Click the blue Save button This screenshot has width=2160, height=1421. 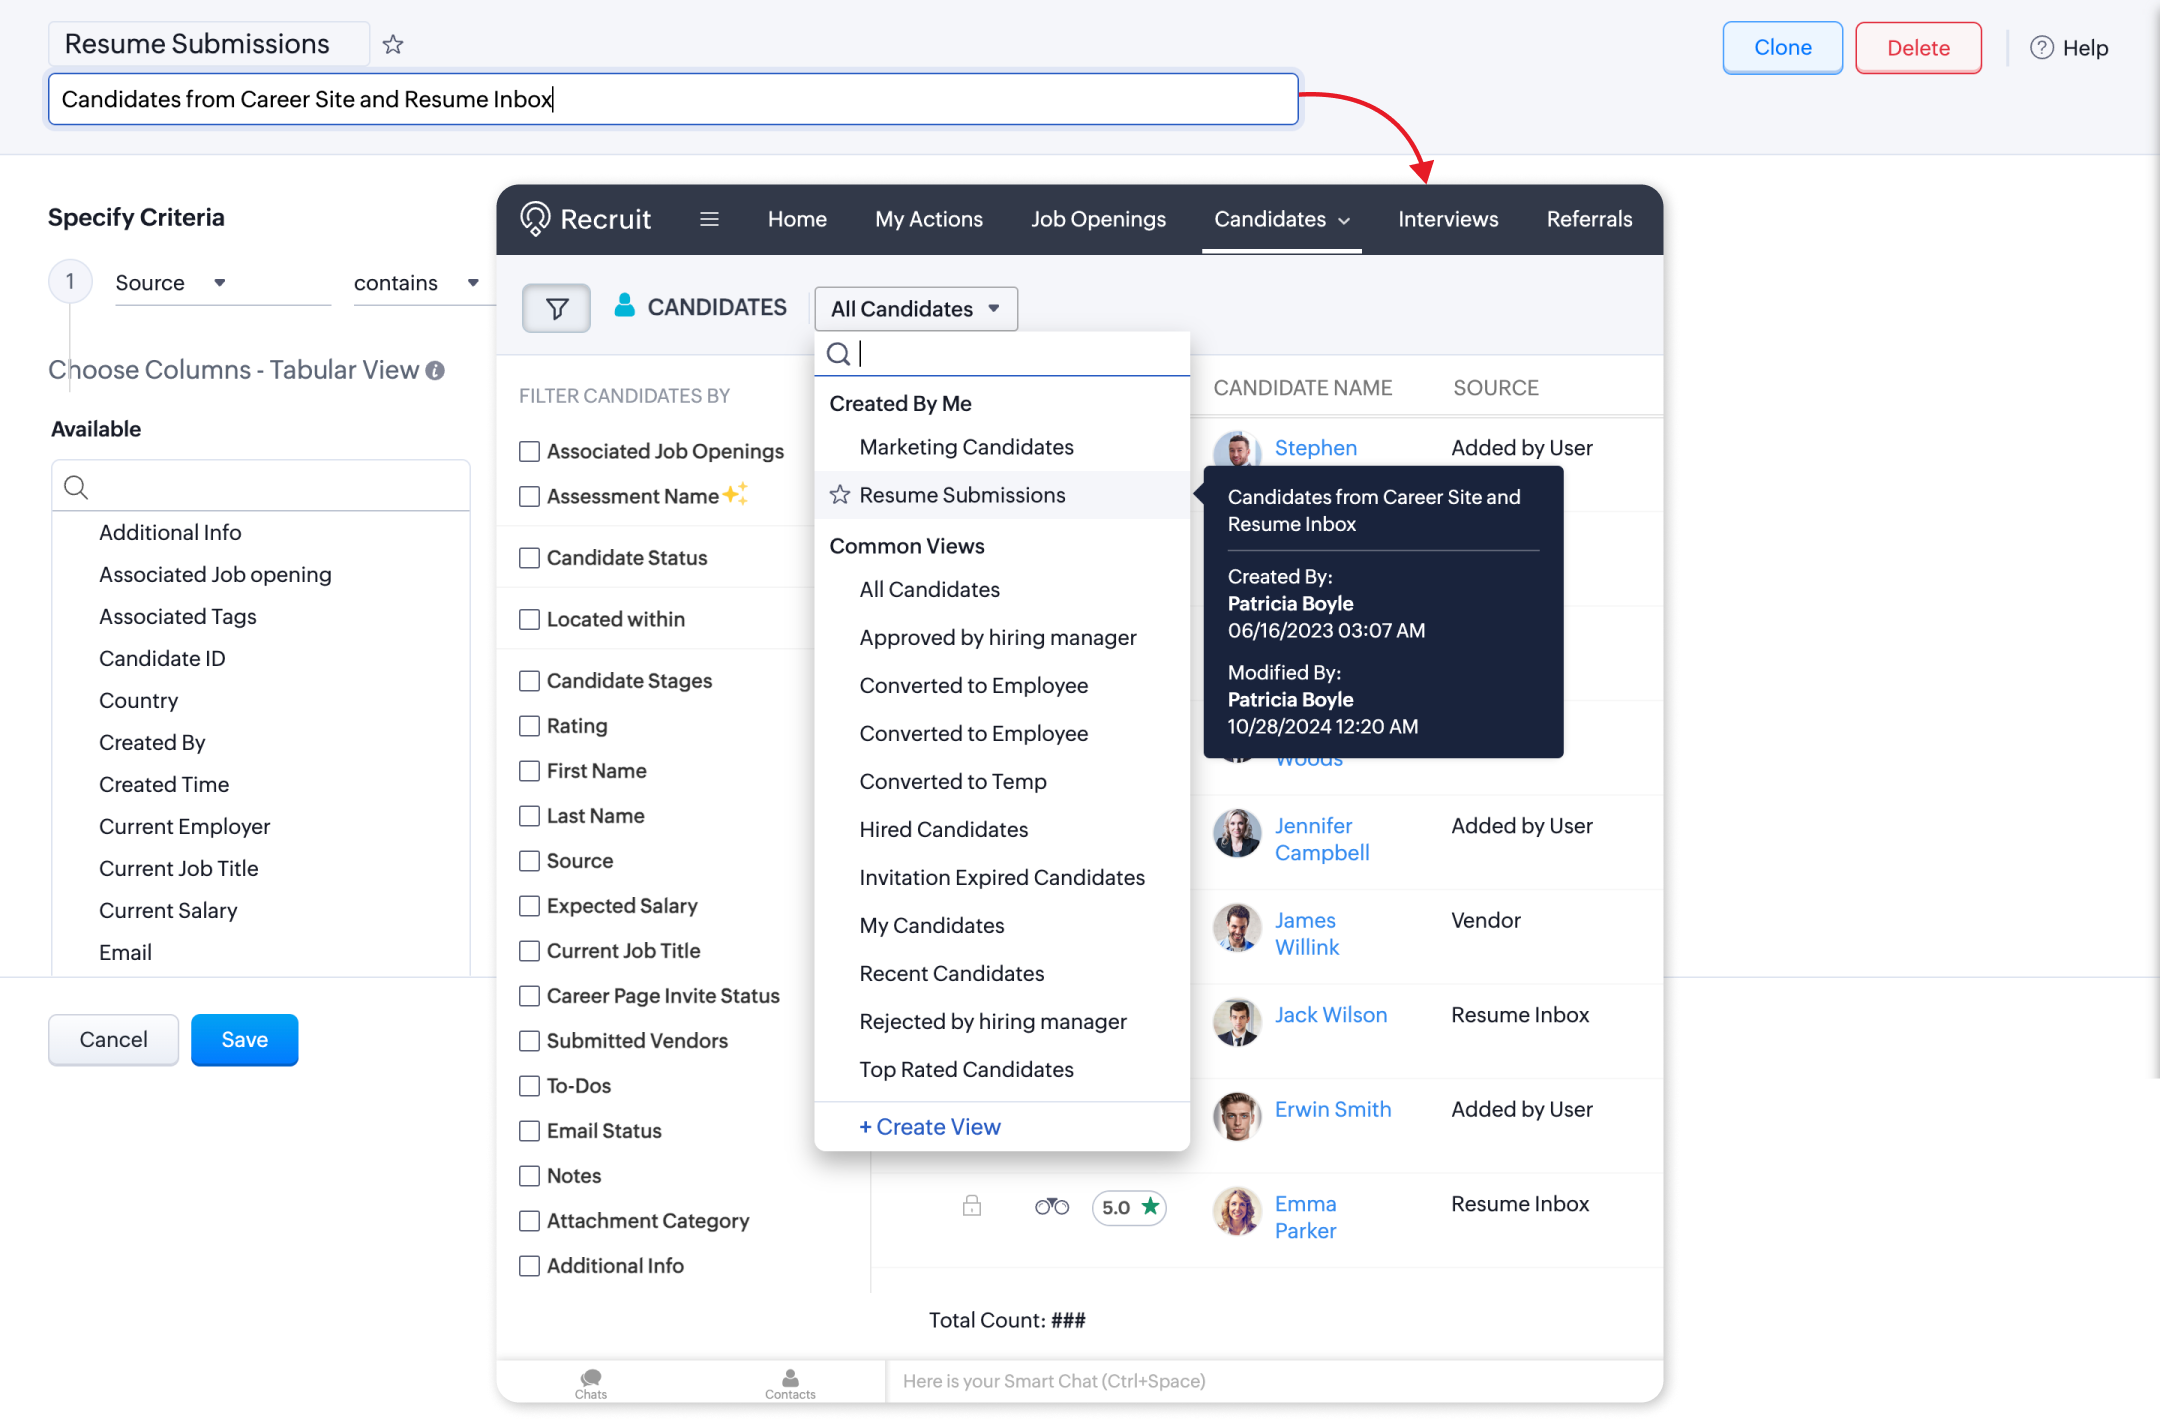(x=244, y=1039)
